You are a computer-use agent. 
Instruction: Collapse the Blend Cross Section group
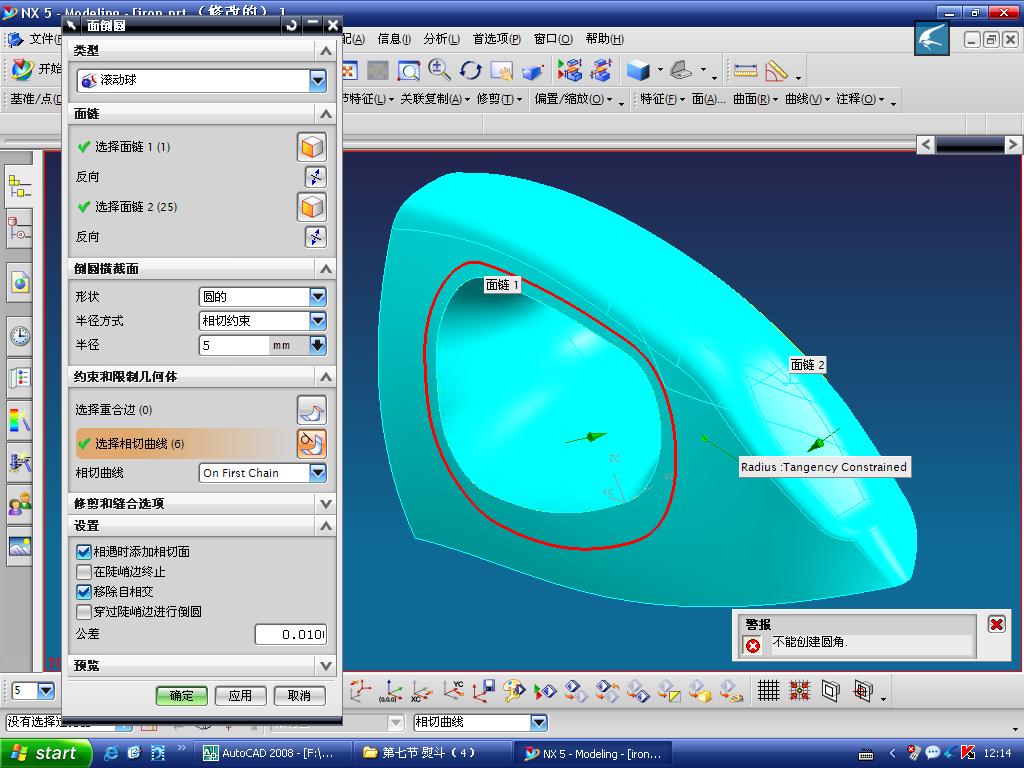pyautogui.click(x=326, y=268)
